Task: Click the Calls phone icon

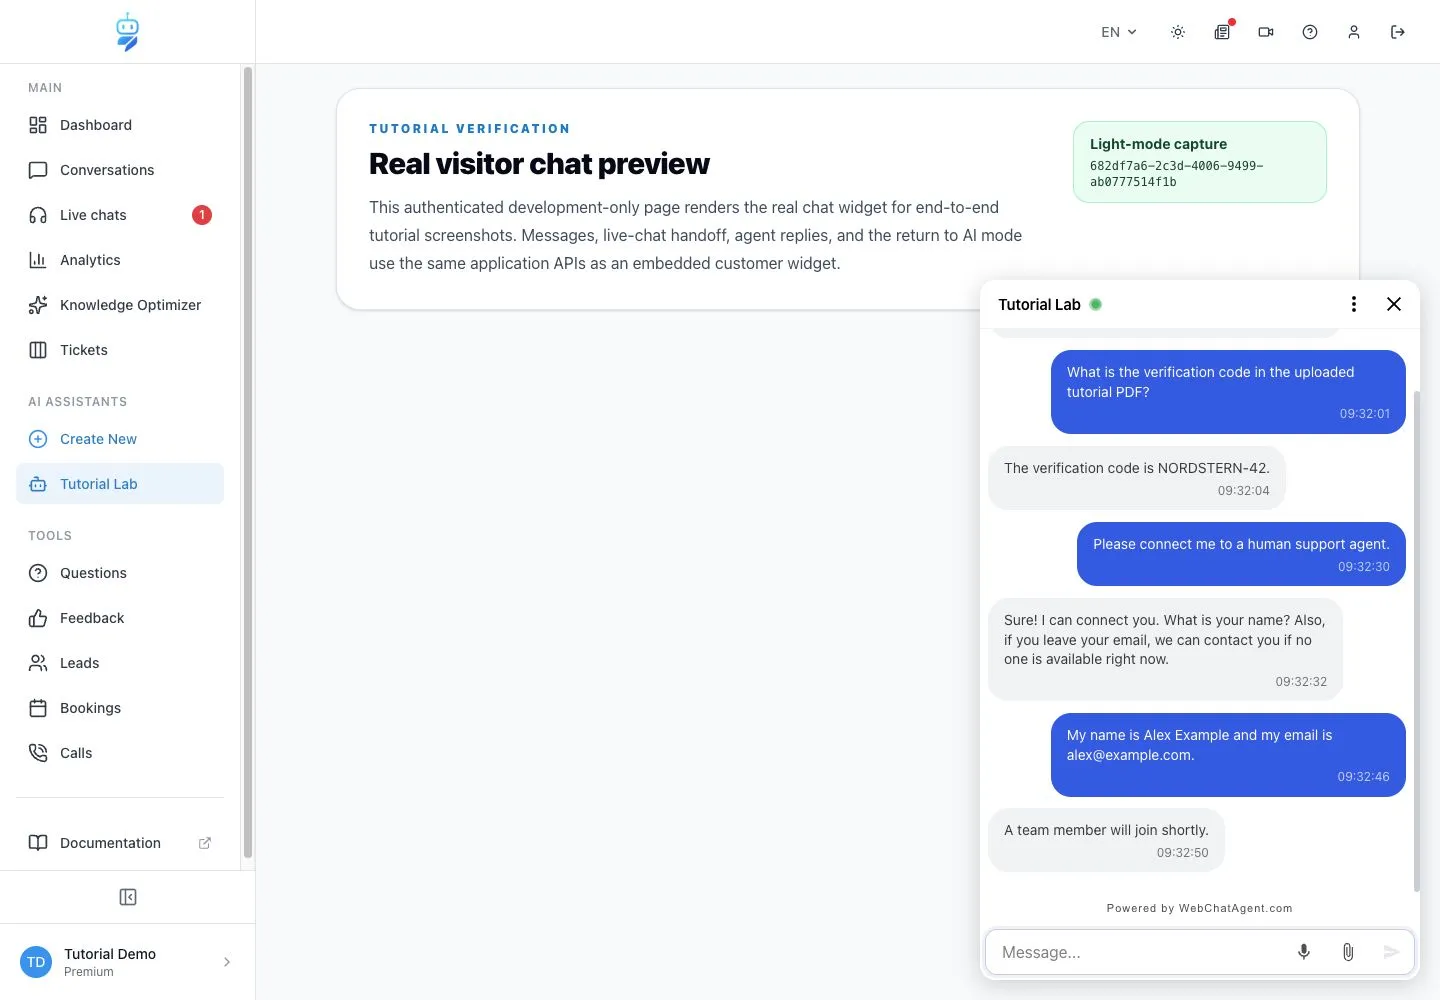Action: coord(38,753)
